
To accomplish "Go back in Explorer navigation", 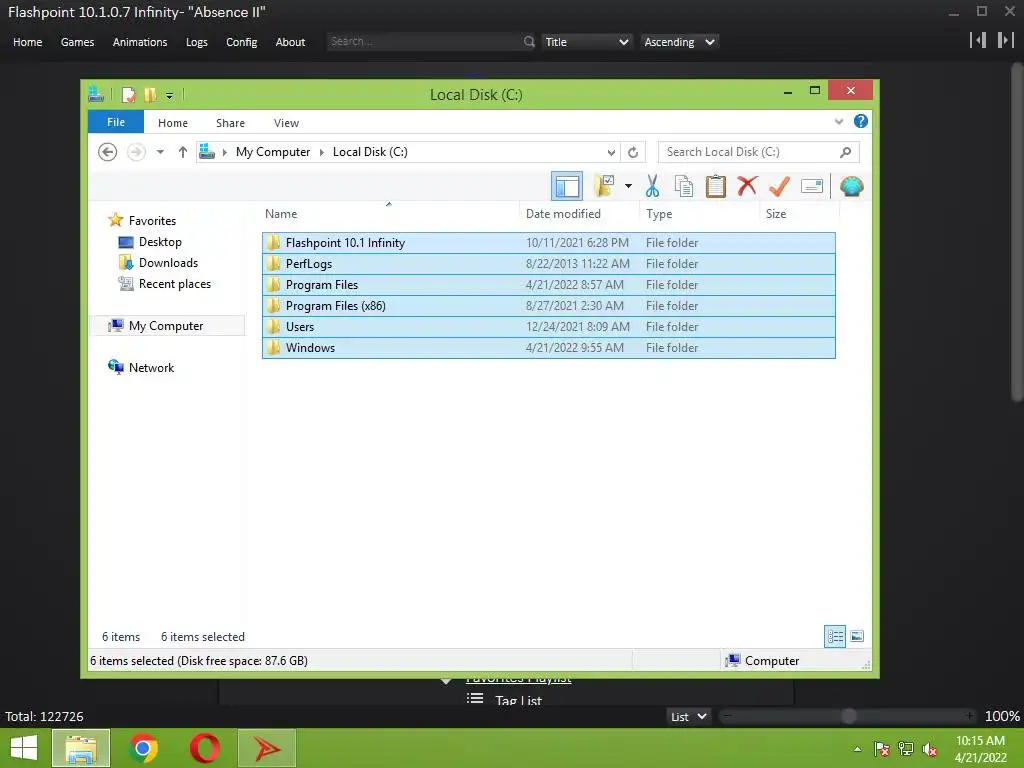I will 108,152.
